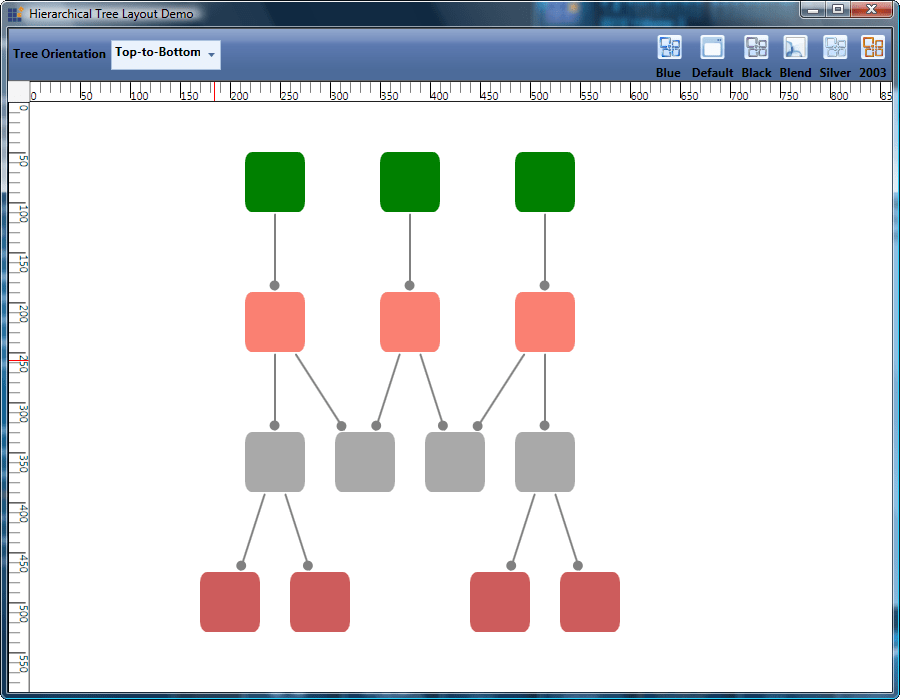Select the rightmost salmon node
Viewport: 900px width, 700px height.
point(544,321)
